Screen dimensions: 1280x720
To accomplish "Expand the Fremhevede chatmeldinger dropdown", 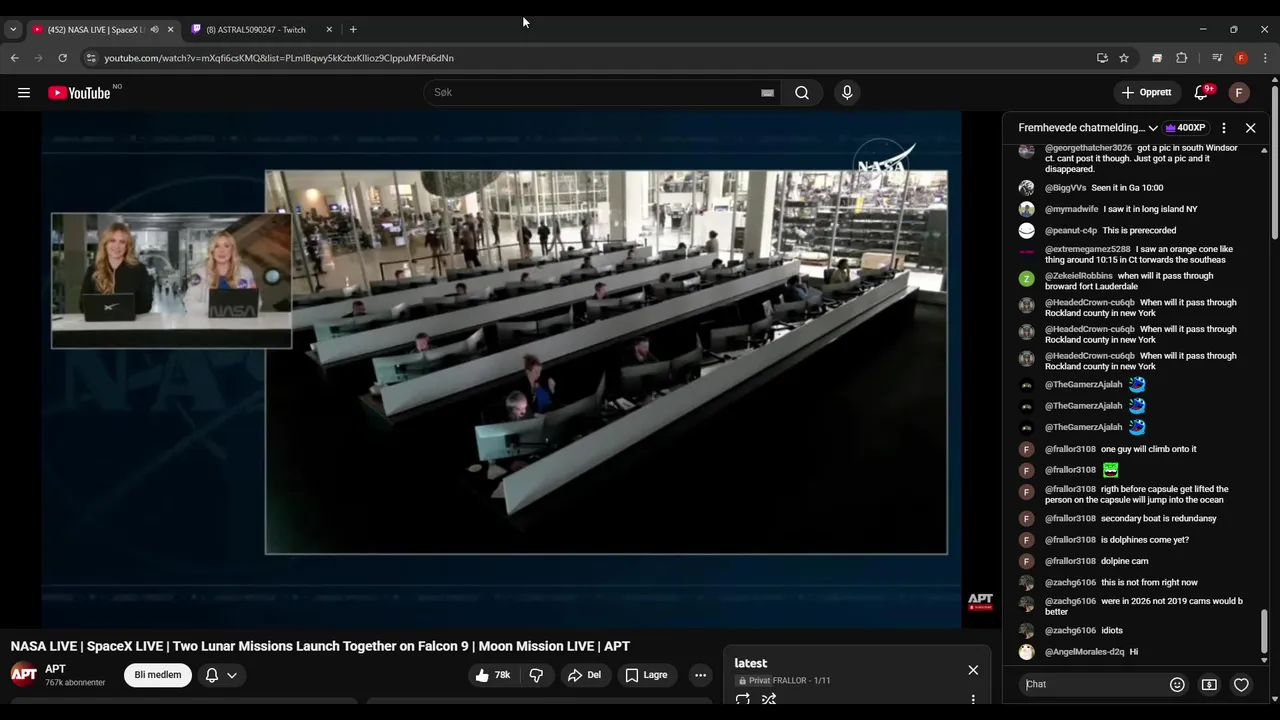I will pyautogui.click(x=1088, y=128).
